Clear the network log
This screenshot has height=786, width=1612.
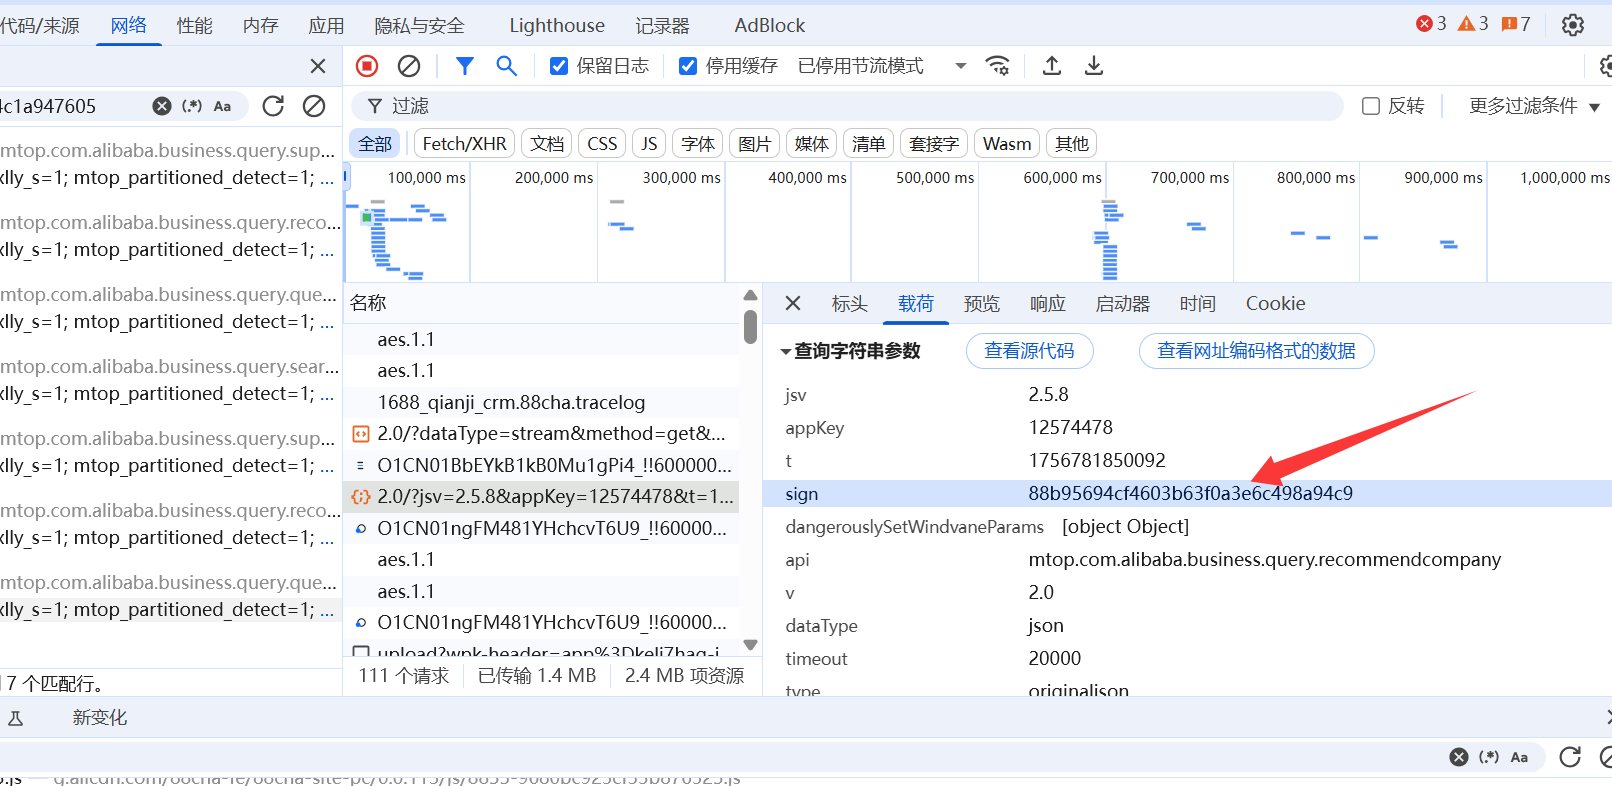pyautogui.click(x=409, y=66)
